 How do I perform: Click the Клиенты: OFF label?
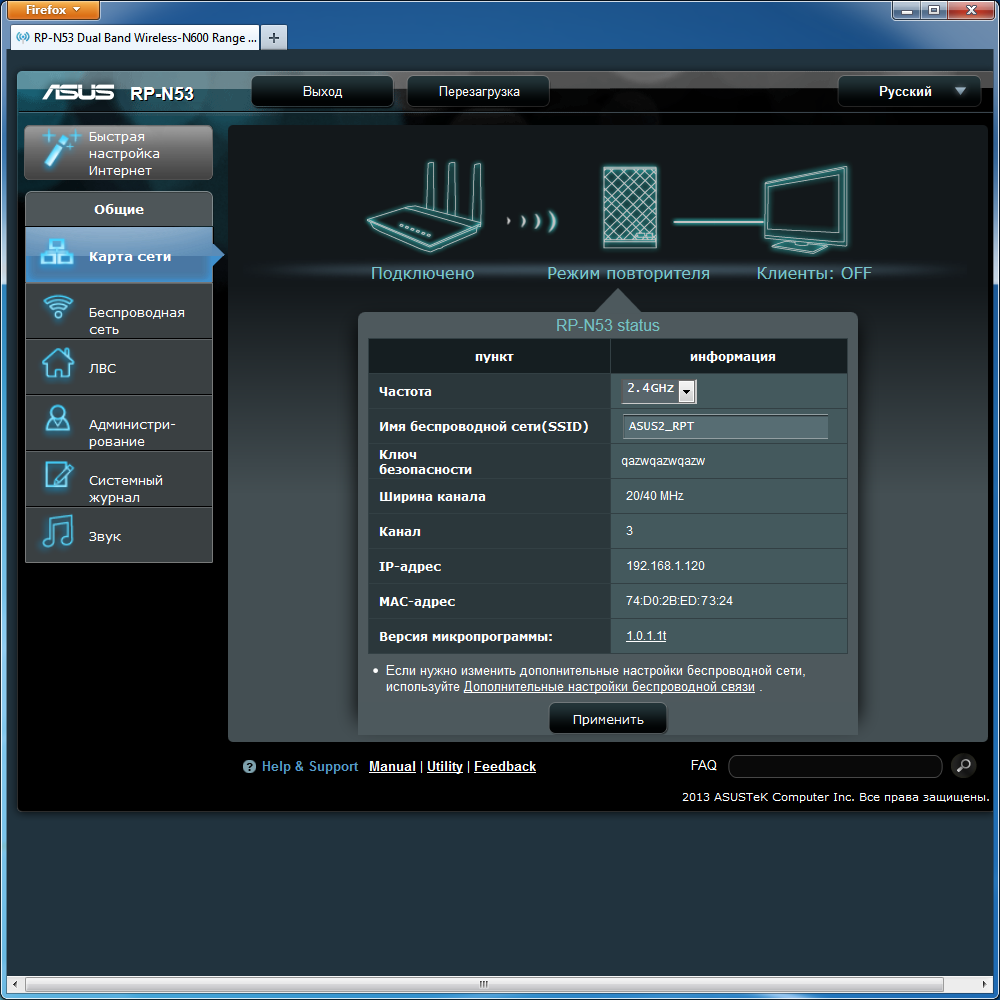[814, 273]
